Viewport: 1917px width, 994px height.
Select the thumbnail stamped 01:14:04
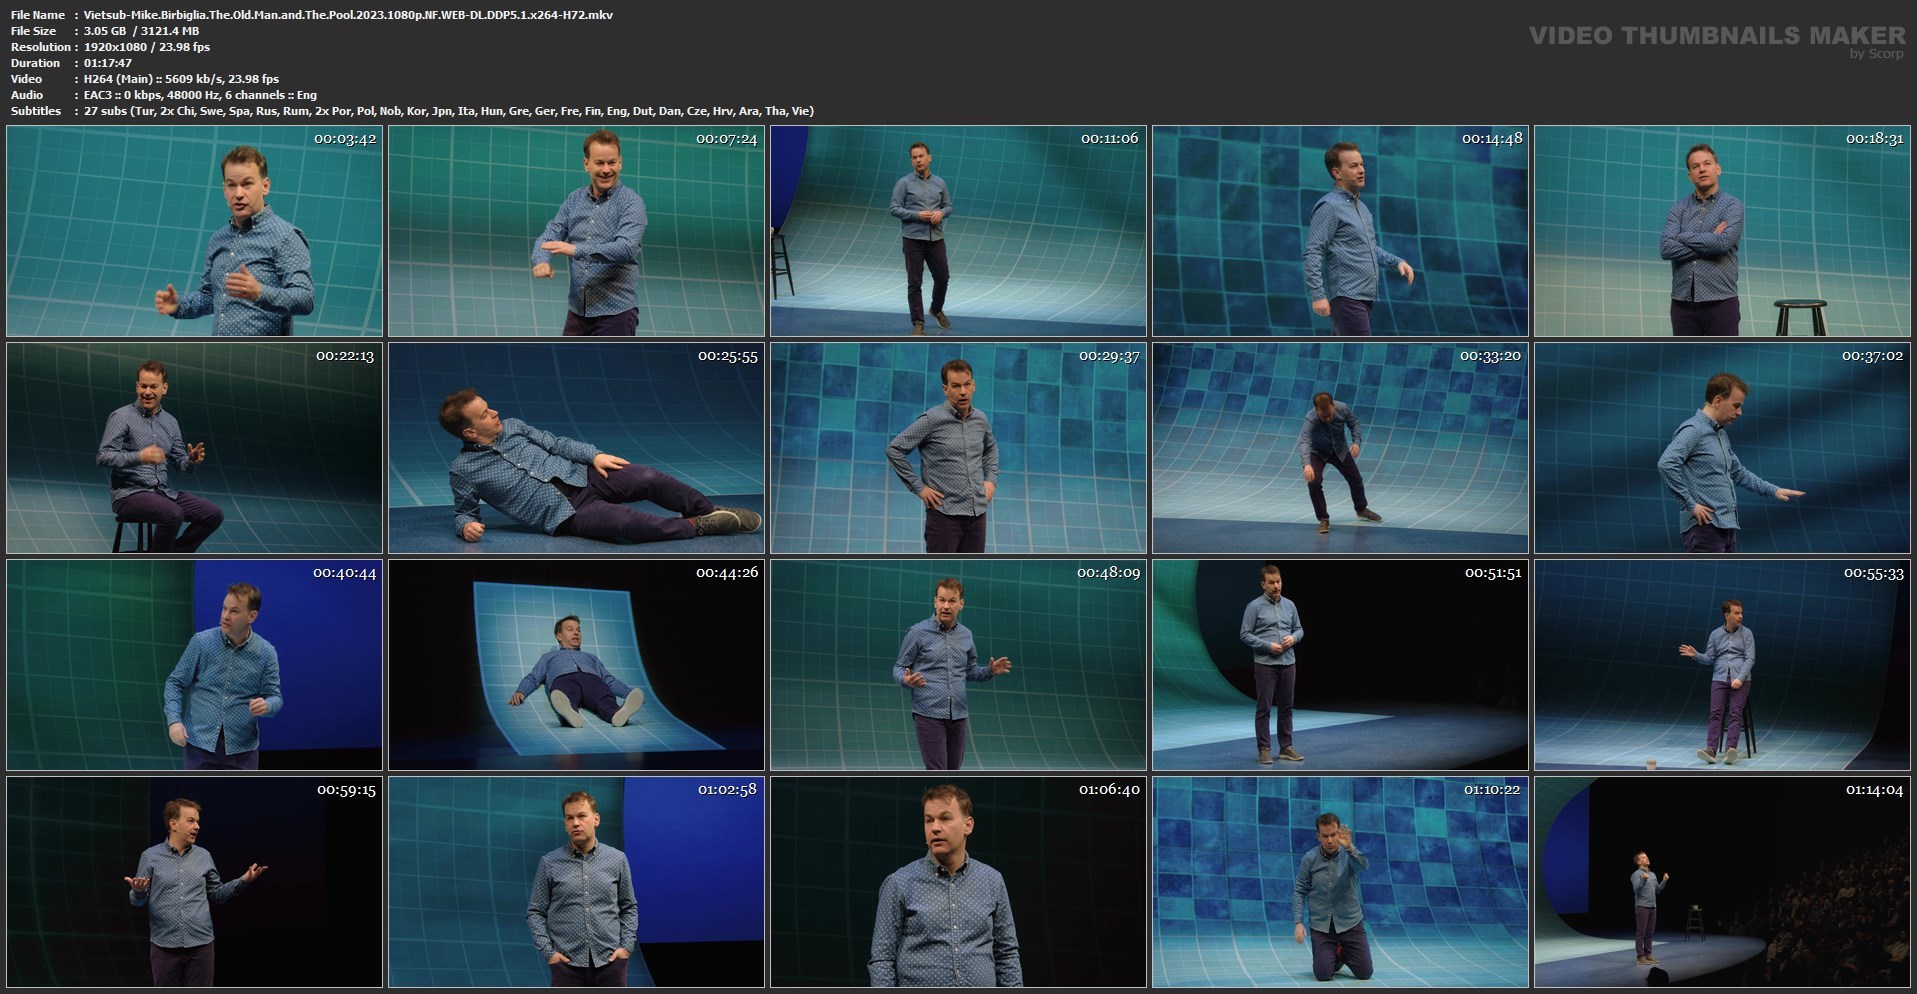point(1723,882)
